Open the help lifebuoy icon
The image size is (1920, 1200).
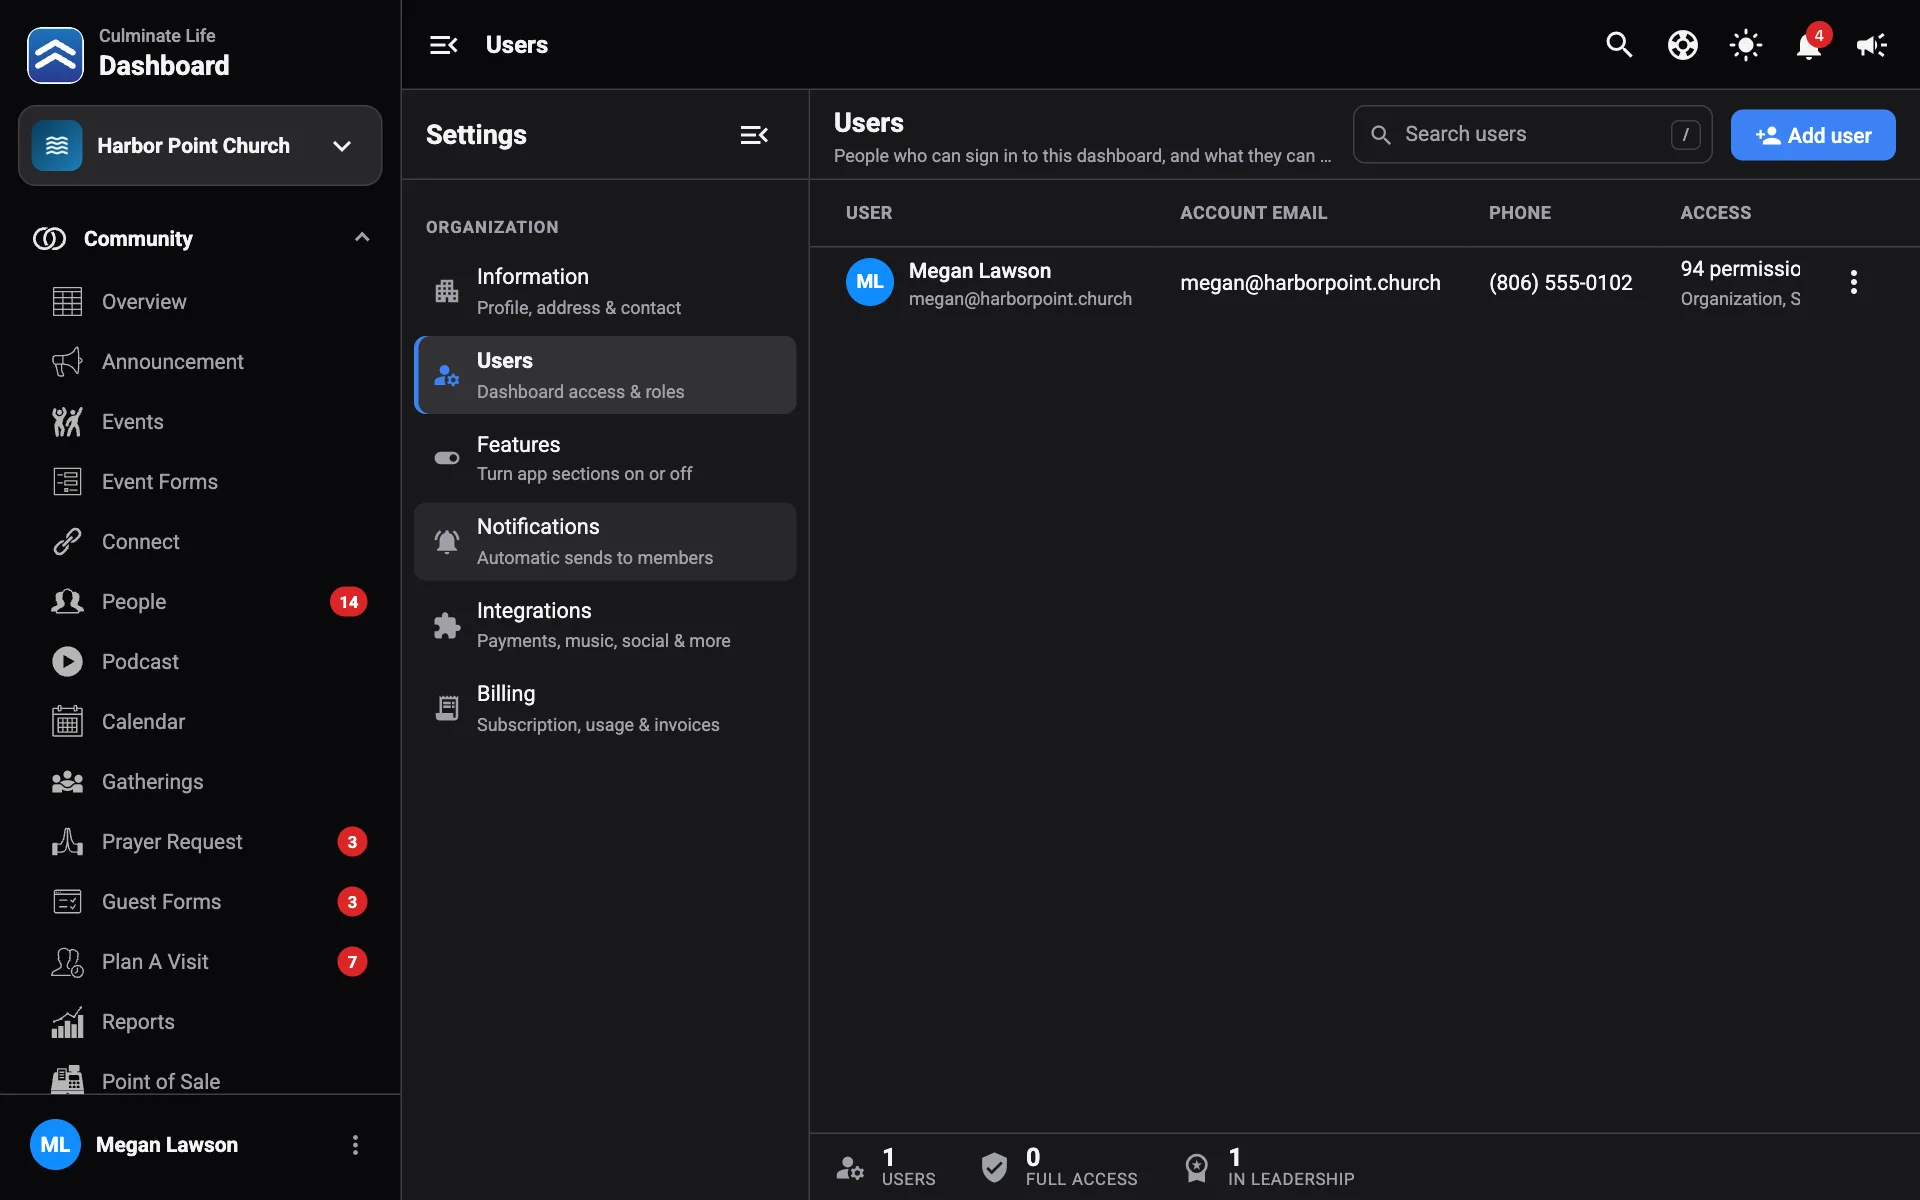pos(1683,45)
